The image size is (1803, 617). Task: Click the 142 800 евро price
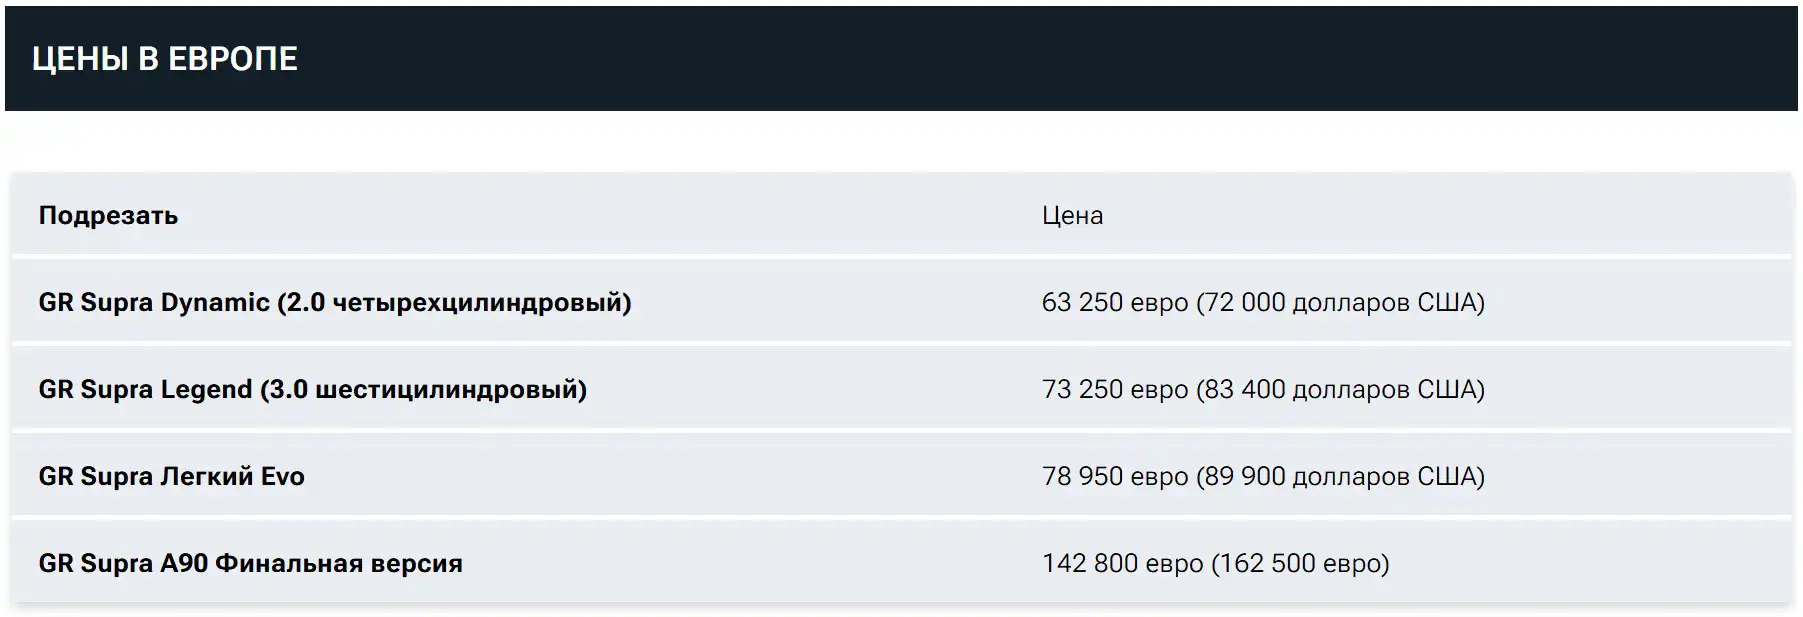pos(1122,563)
